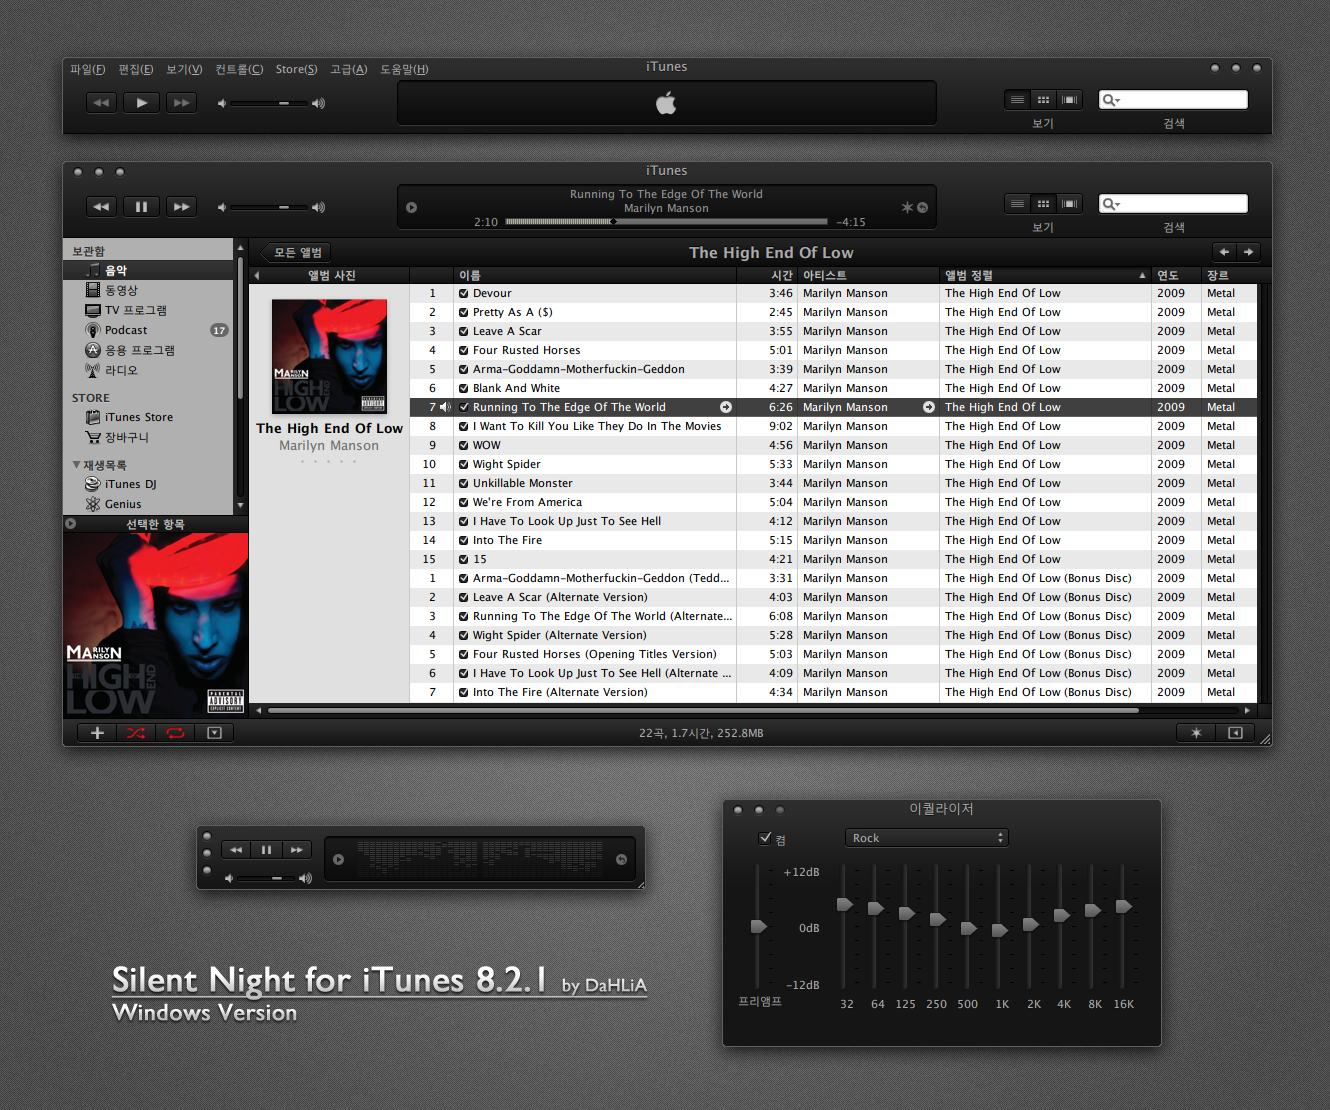Switch to Cover Flow view in top window
Image resolution: width=1330 pixels, height=1110 pixels.
pyautogui.click(x=1070, y=100)
